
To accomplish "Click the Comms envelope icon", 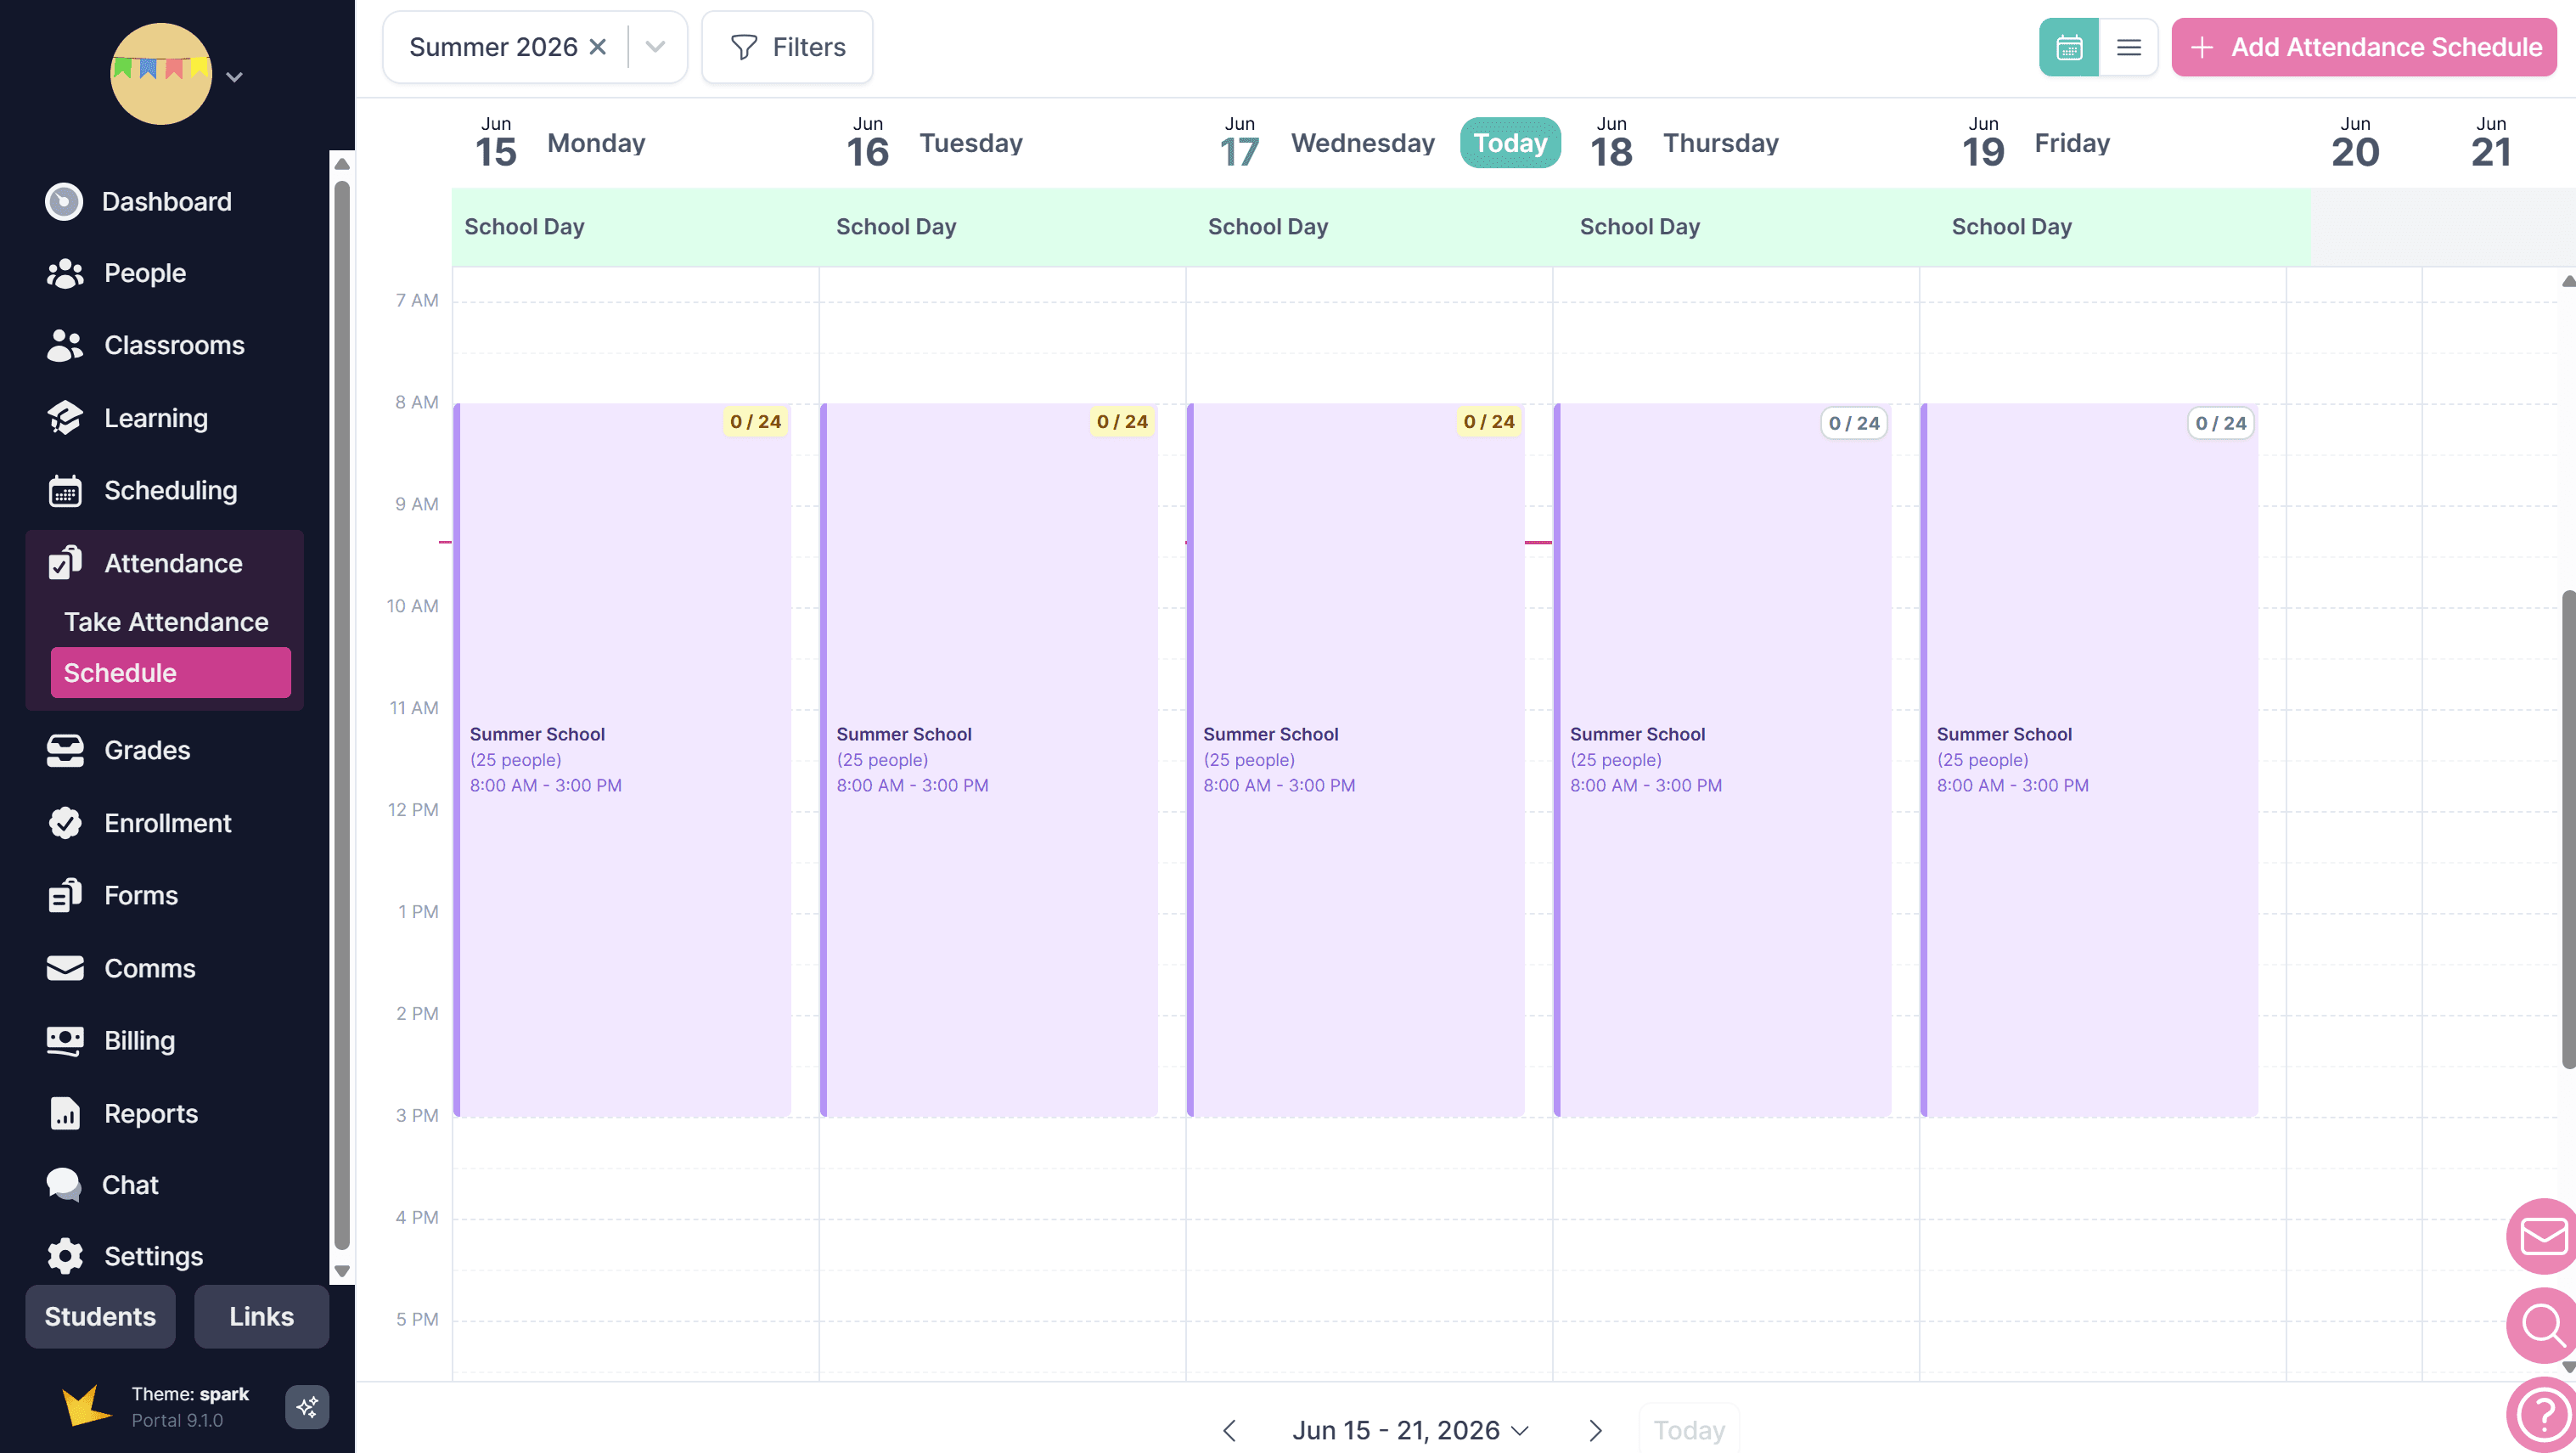I will 65,968.
